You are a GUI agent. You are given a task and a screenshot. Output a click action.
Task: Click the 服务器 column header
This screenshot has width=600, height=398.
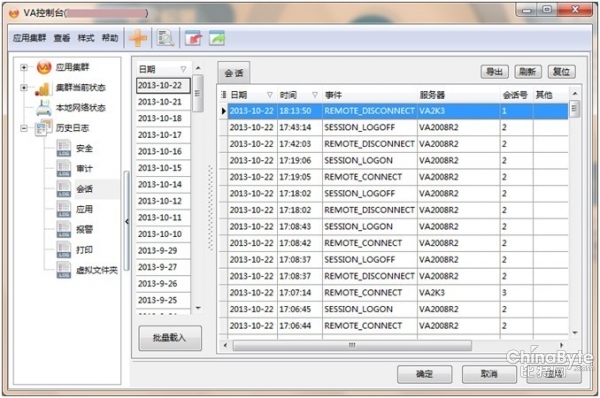(458, 95)
